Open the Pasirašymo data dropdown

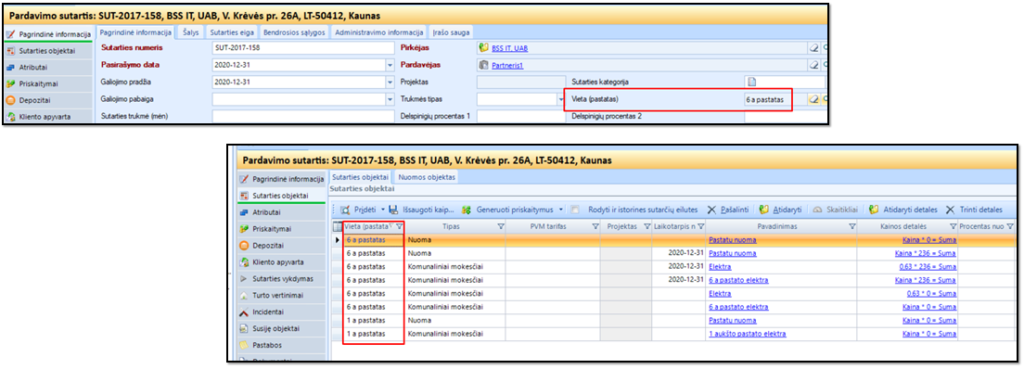pyautogui.click(x=390, y=65)
